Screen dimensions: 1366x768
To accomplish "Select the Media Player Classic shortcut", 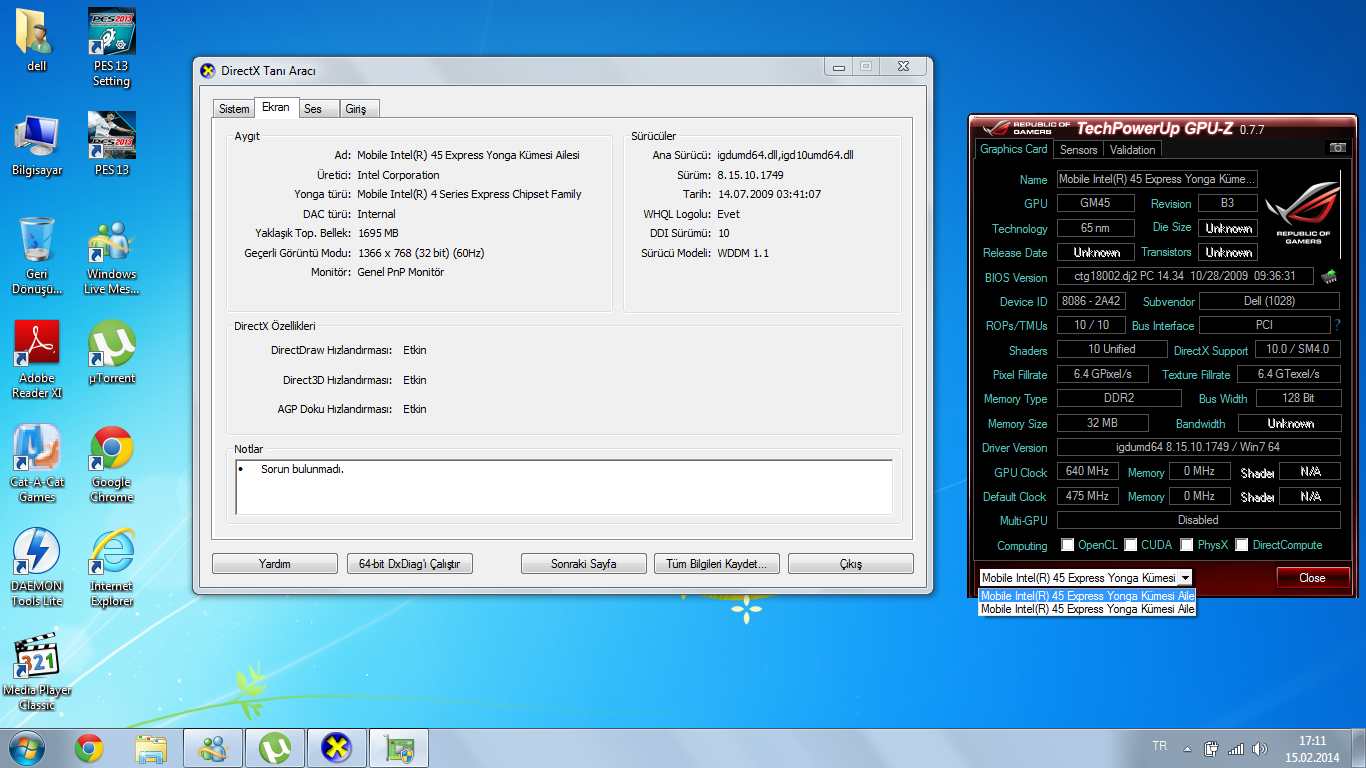I will 37,671.
